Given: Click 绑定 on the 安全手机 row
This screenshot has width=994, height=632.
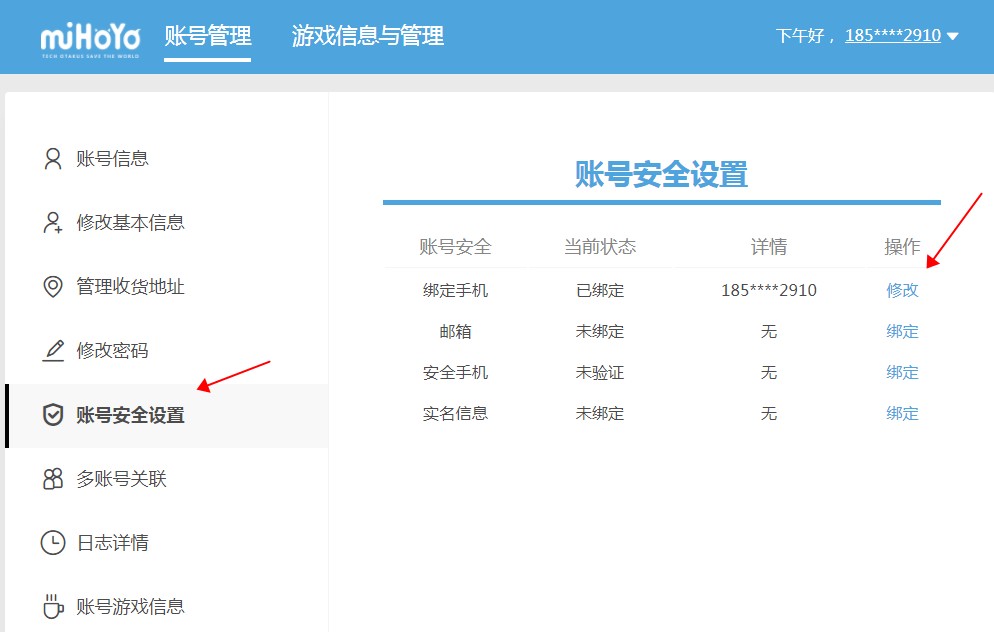Looking at the screenshot, I should (901, 372).
